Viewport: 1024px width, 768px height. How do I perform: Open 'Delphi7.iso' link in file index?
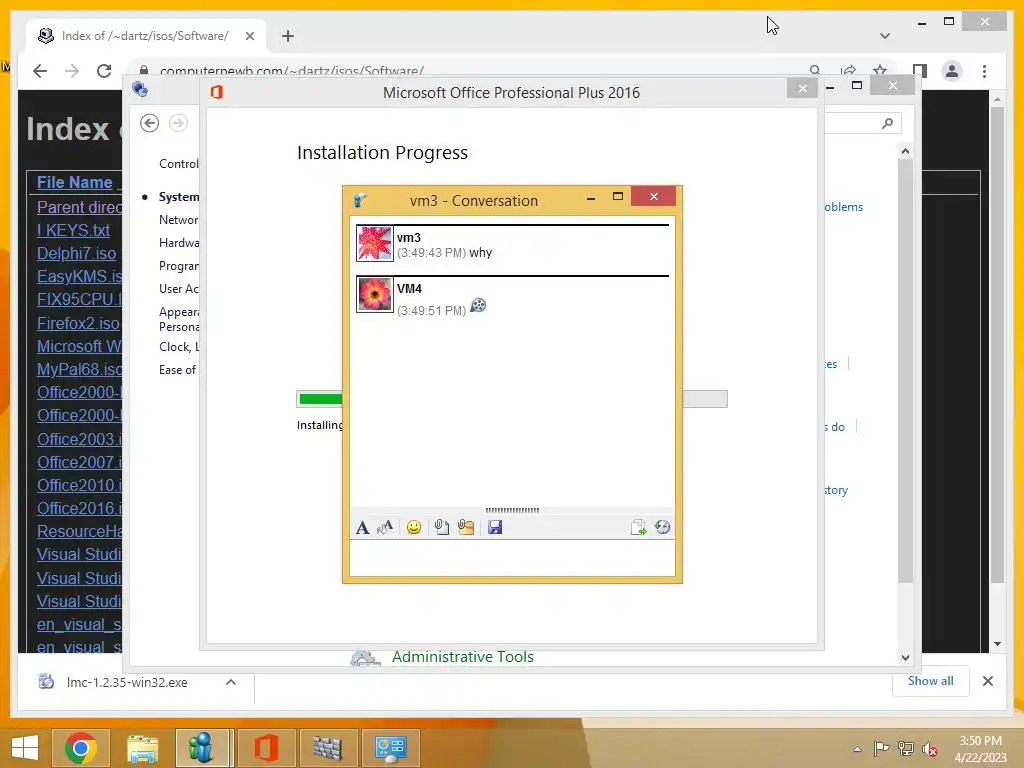click(76, 253)
